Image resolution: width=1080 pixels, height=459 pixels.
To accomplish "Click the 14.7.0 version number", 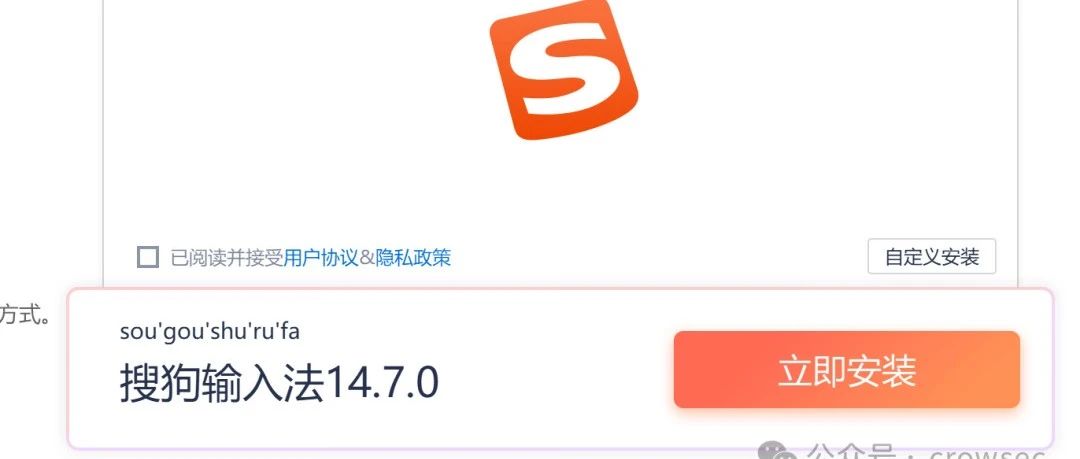I will (382, 382).
